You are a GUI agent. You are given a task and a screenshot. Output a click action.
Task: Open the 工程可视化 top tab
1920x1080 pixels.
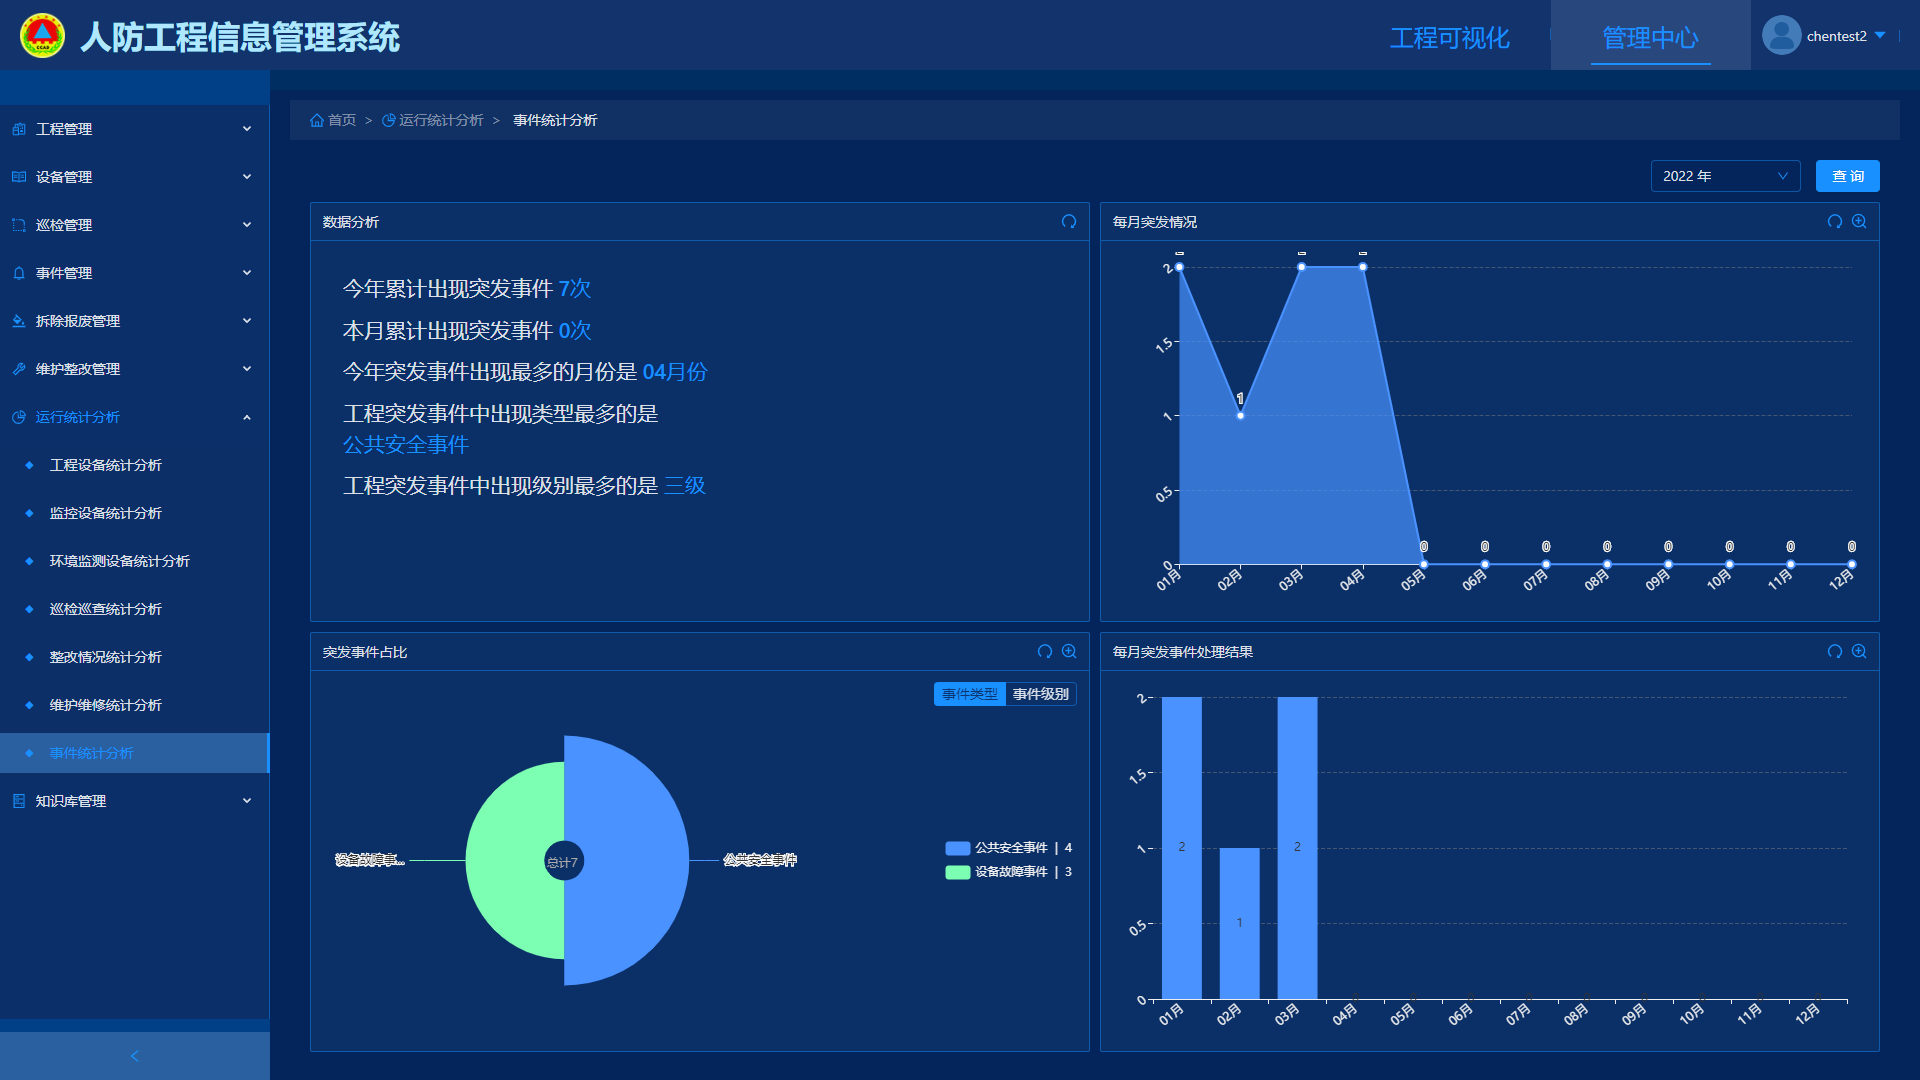(x=1449, y=38)
